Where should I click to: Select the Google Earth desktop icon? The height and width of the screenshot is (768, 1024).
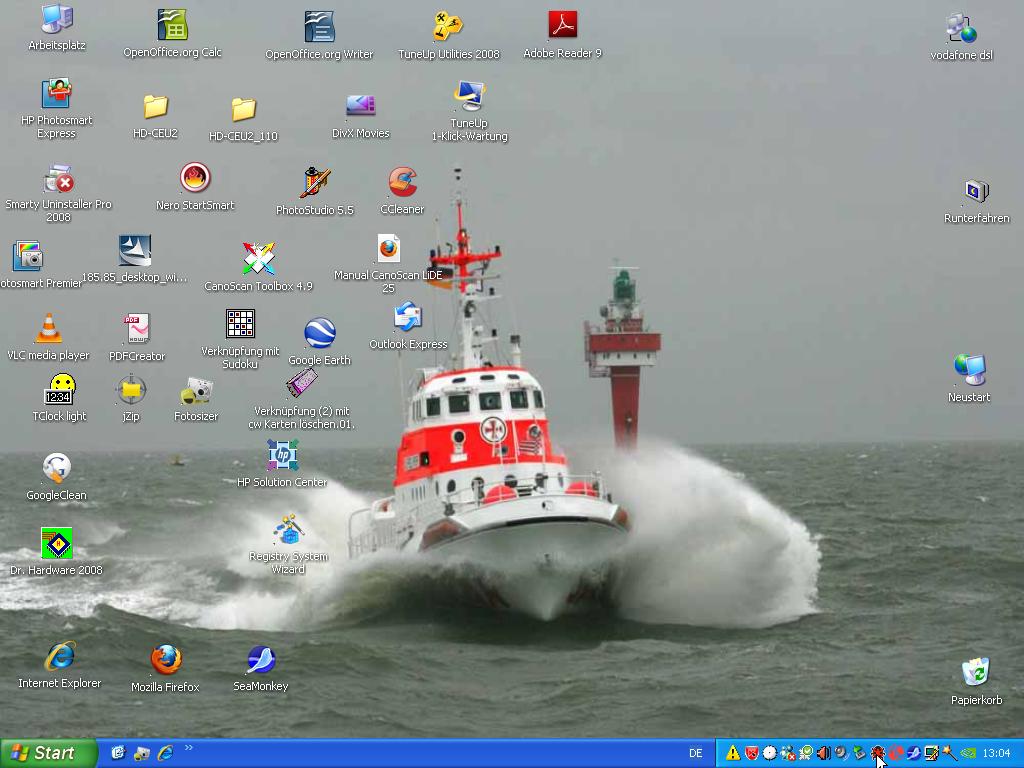(319, 334)
